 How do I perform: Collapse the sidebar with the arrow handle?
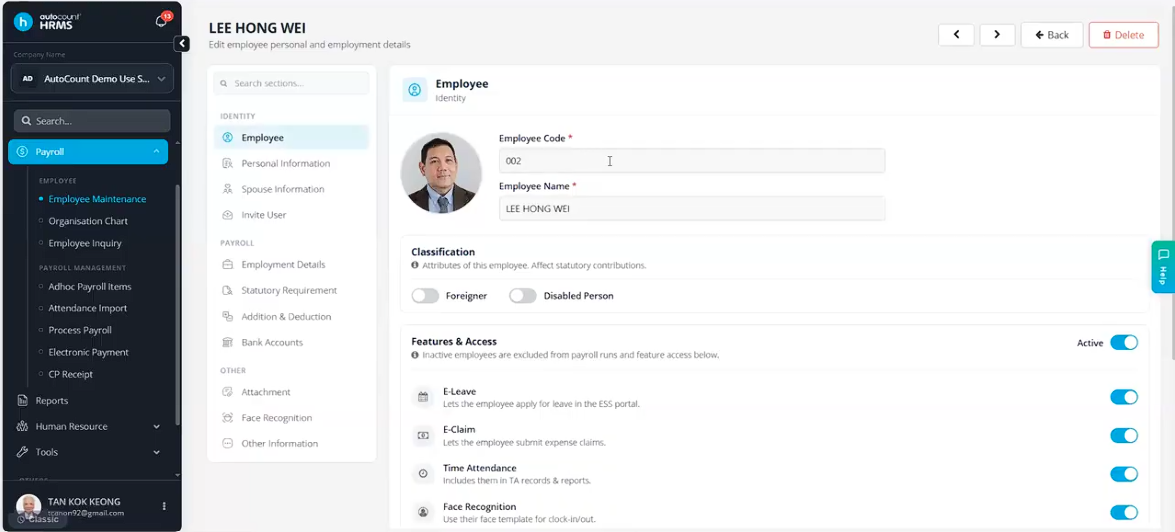click(182, 43)
